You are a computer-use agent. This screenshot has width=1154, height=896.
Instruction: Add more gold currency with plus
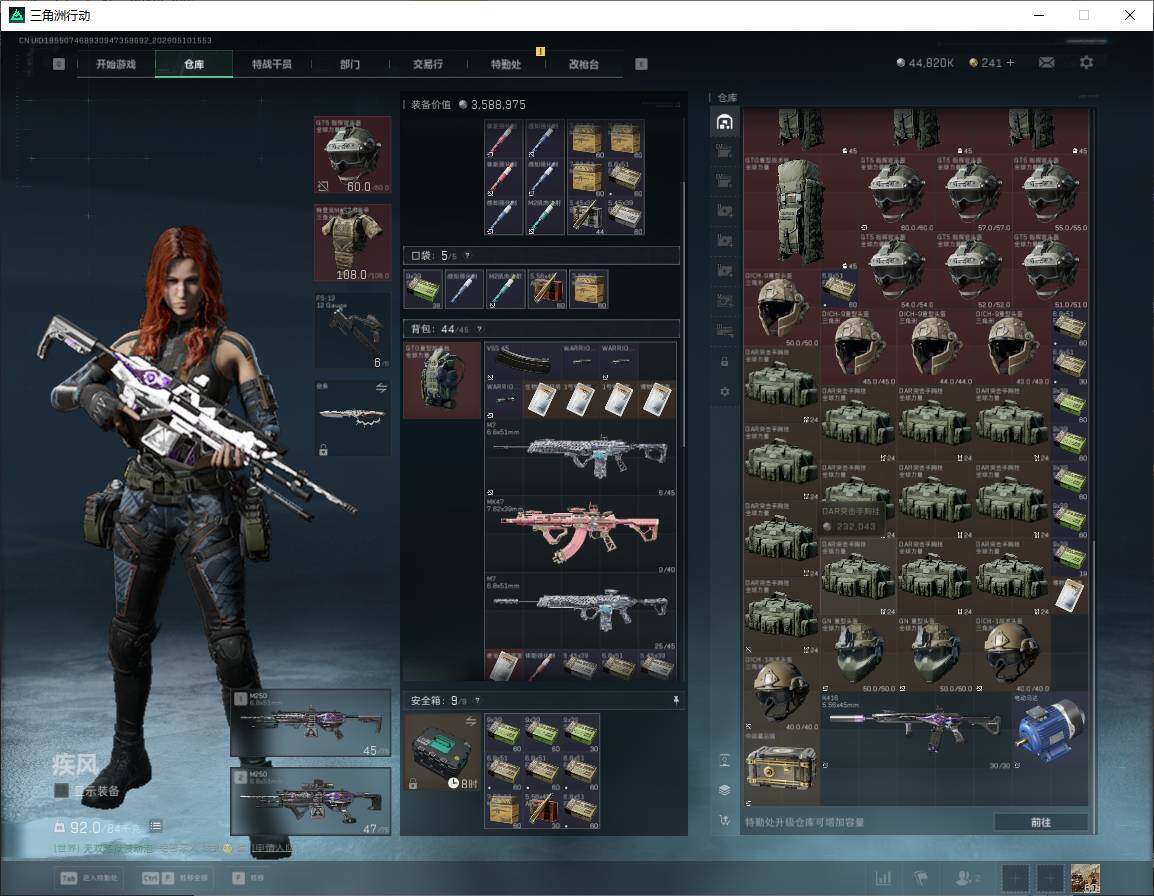pos(1010,63)
